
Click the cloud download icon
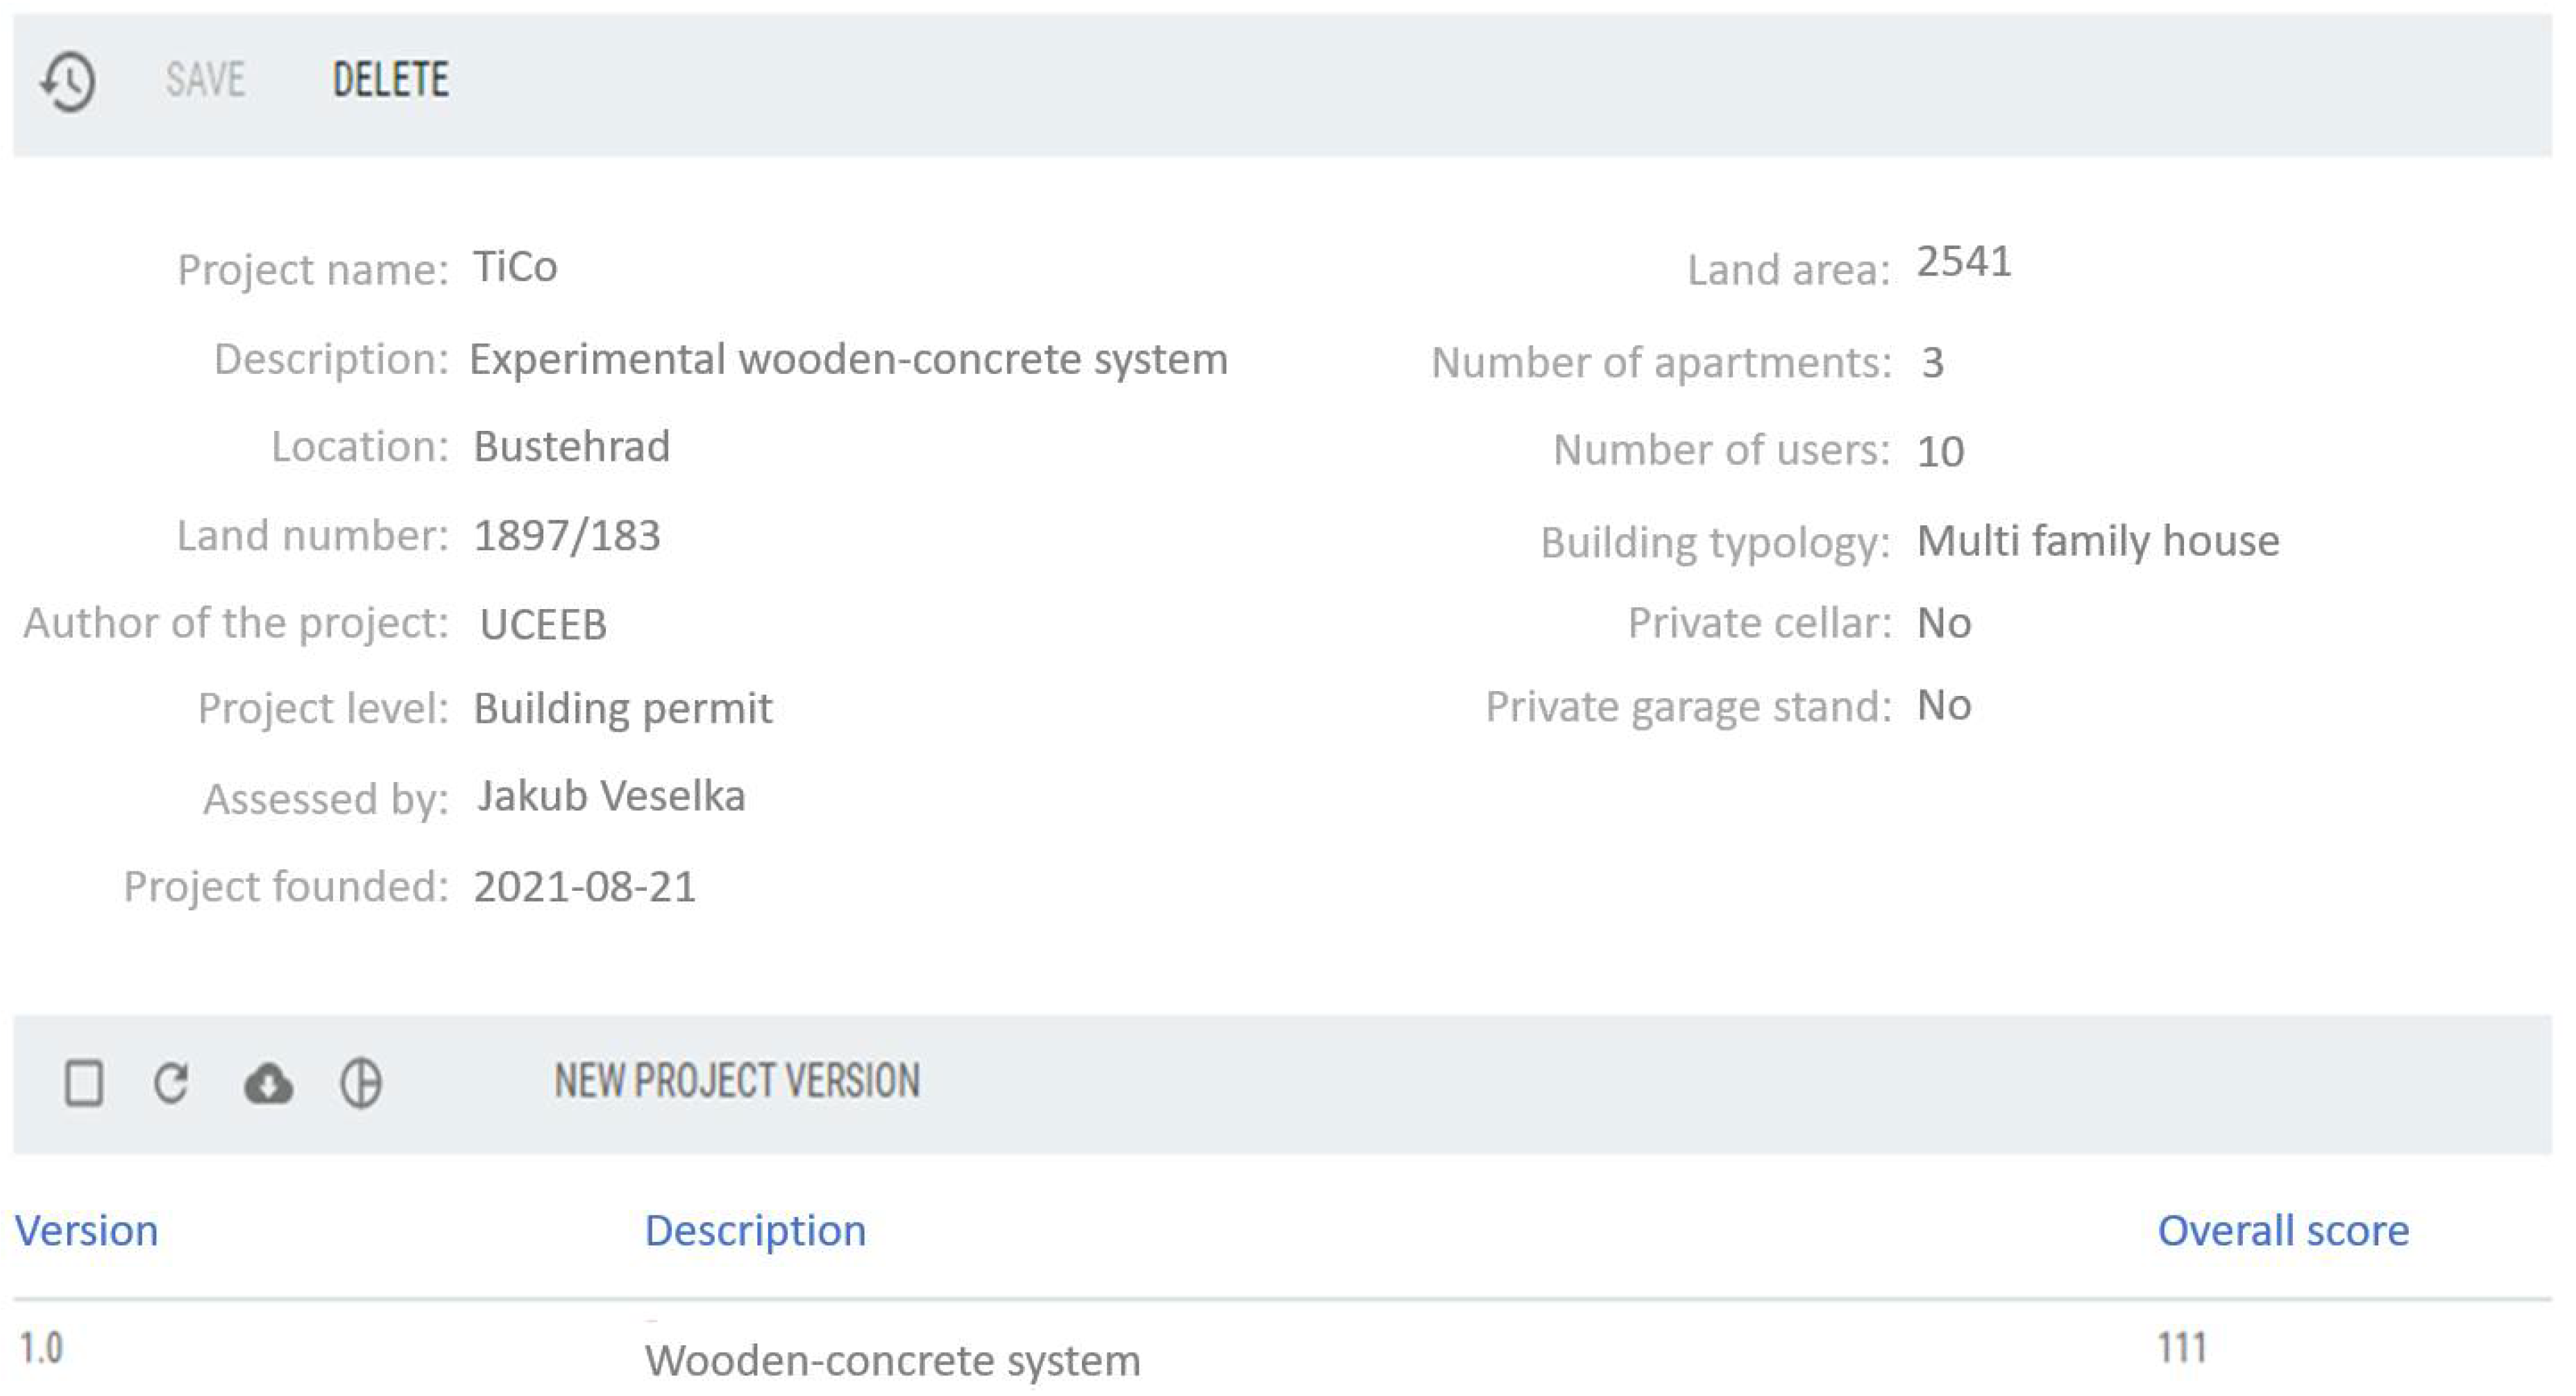(268, 1083)
